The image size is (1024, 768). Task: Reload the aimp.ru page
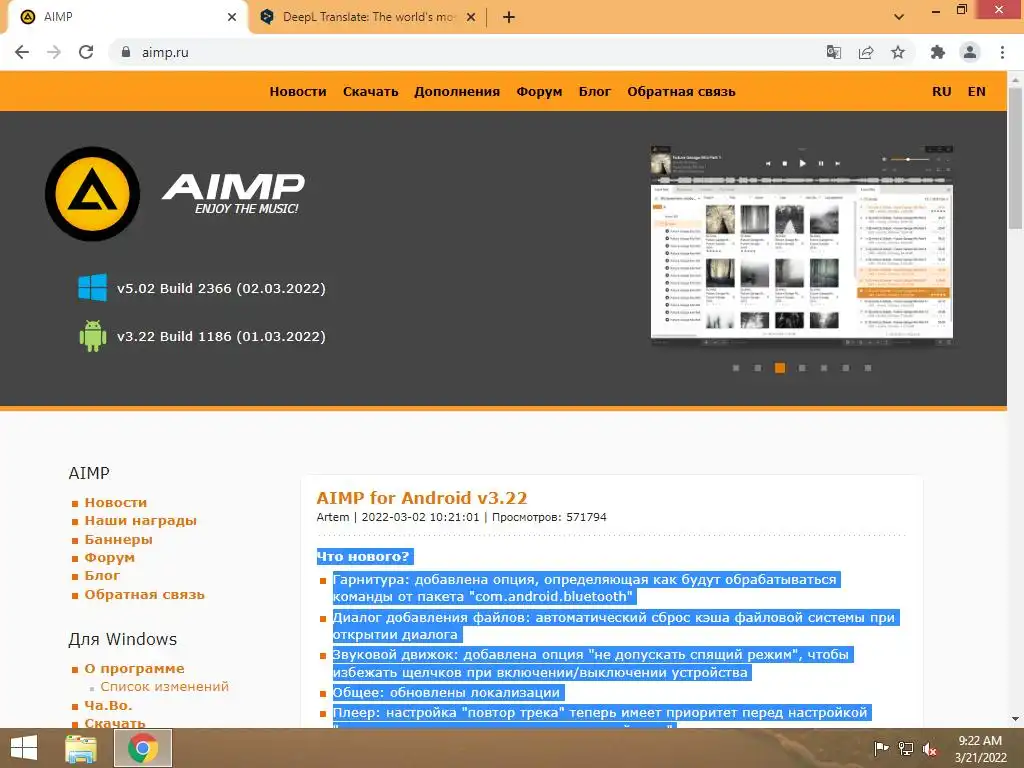point(86,52)
